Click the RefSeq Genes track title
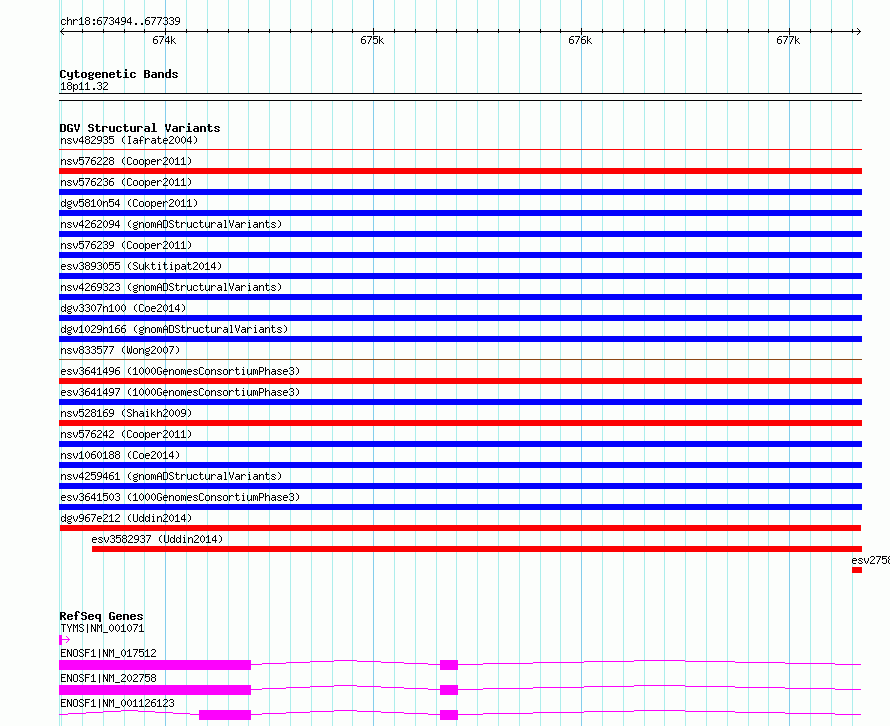Image resolution: width=890 pixels, height=726 pixels. (x=101, y=616)
